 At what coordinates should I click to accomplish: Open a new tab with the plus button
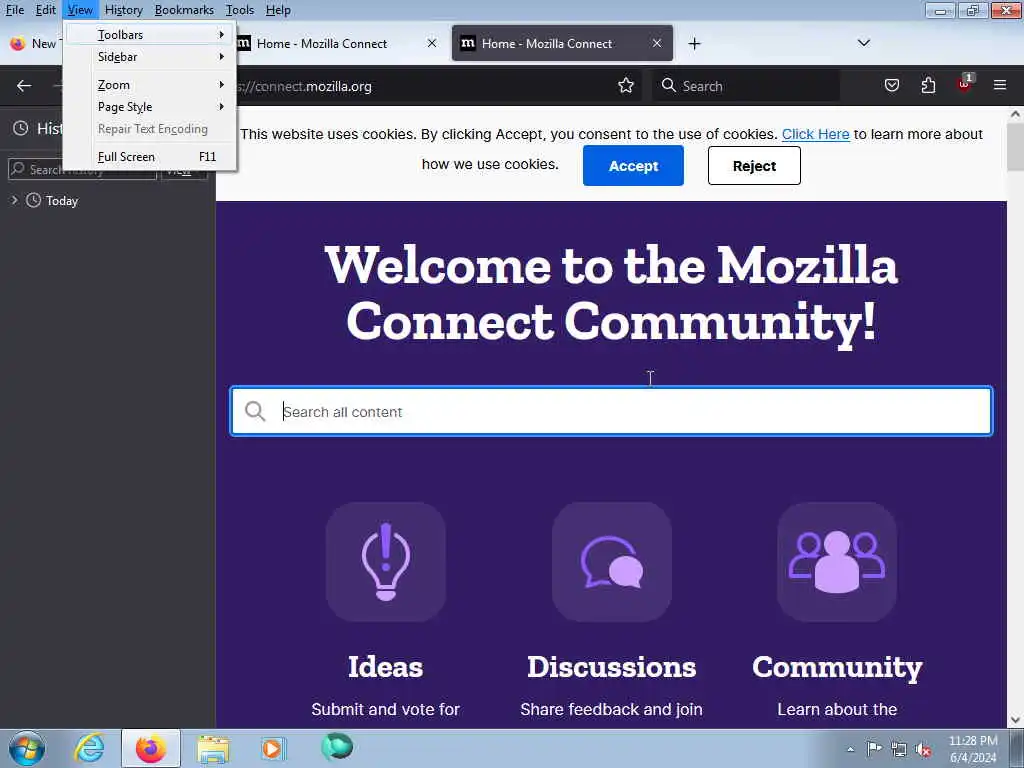694,43
